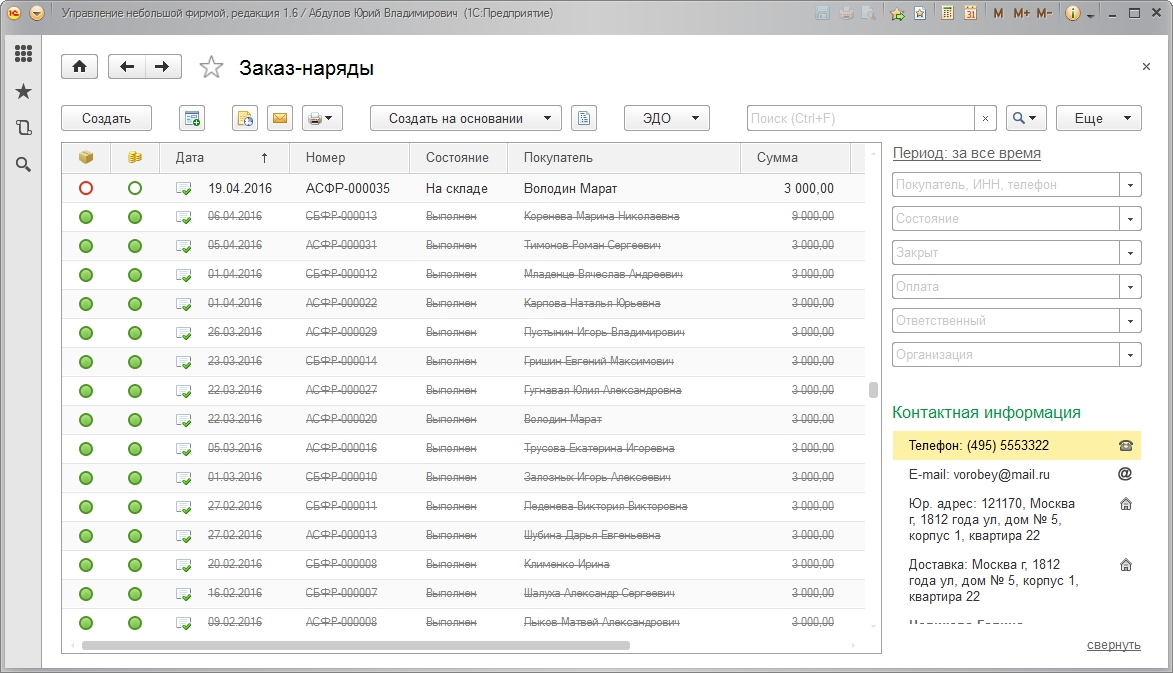Image resolution: width=1173 pixels, height=673 pixels.
Task: Open the printer dropdown button
Action: pos(322,118)
